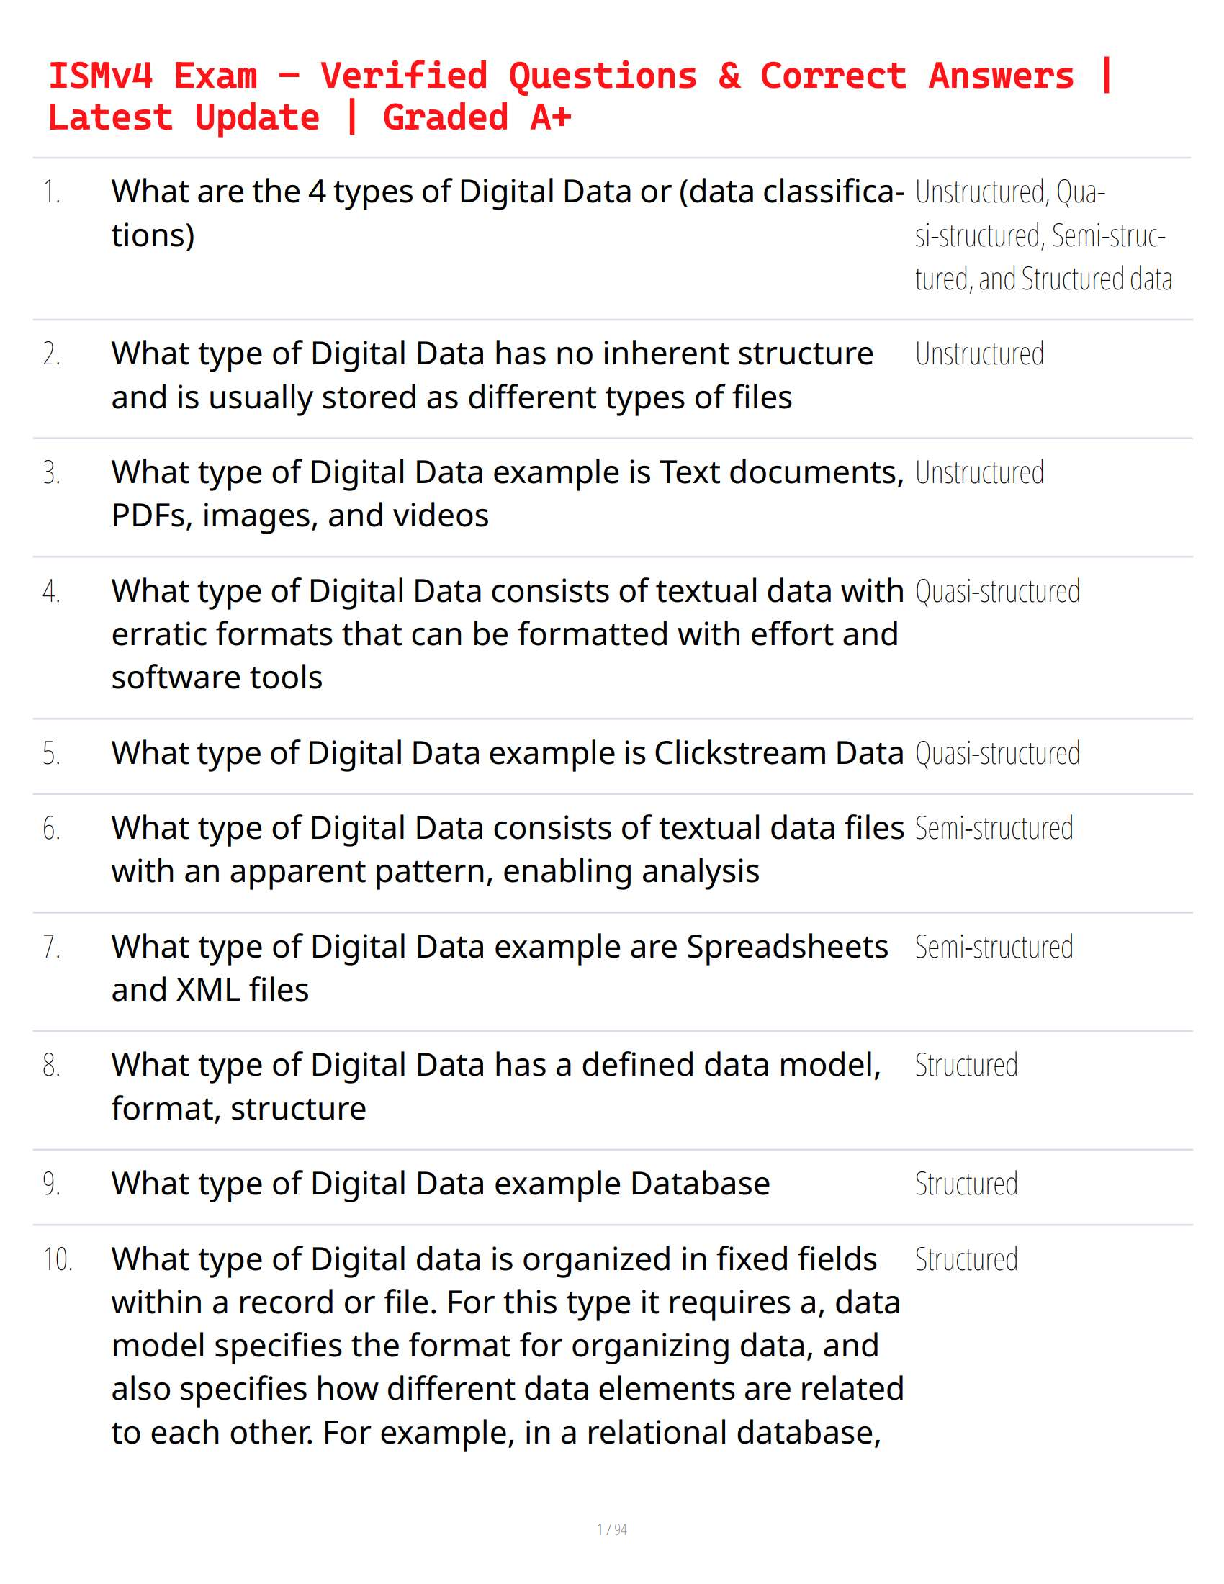Click the red ISMv4 Exam title heading
1224x1584 pixels.
580,96
